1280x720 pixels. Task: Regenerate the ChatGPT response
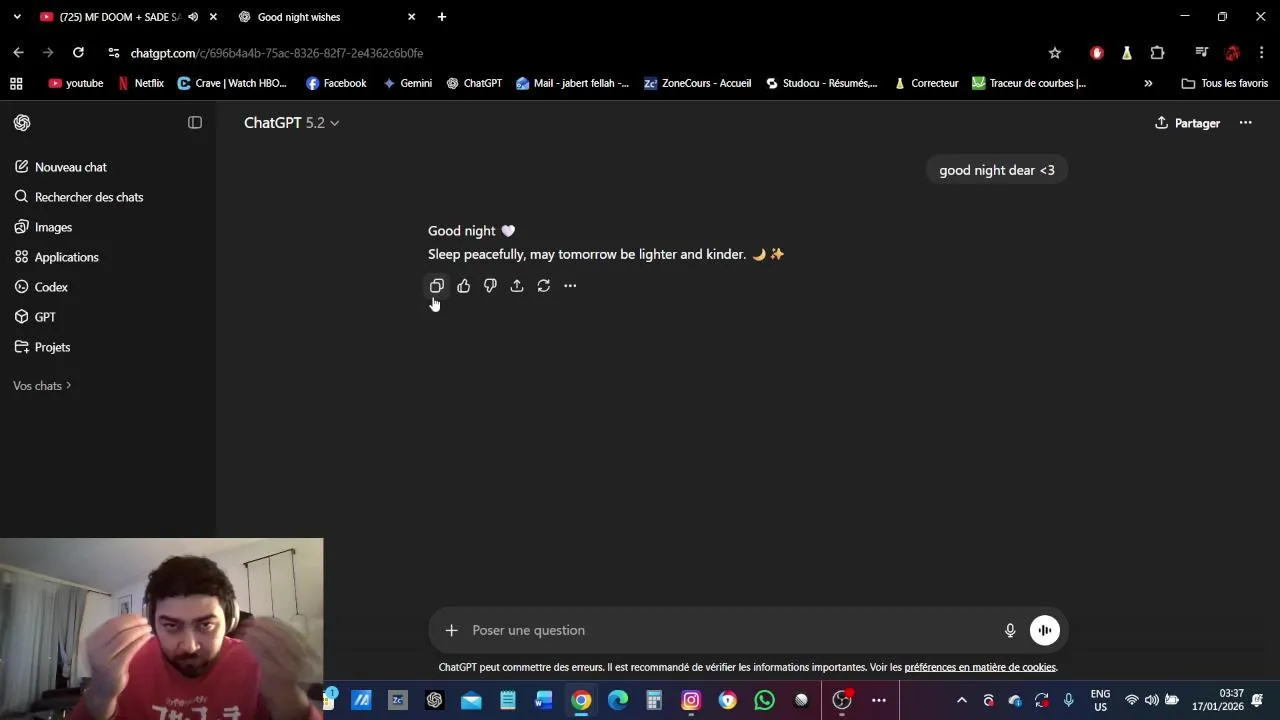[x=543, y=286]
